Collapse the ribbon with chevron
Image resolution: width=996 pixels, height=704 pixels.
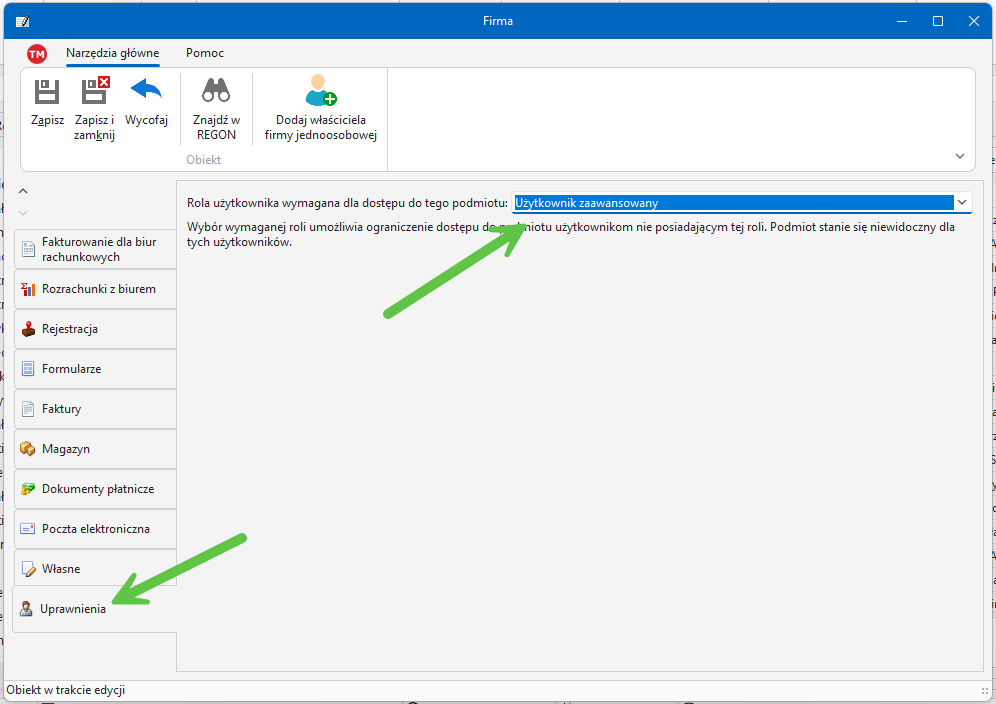[960, 156]
